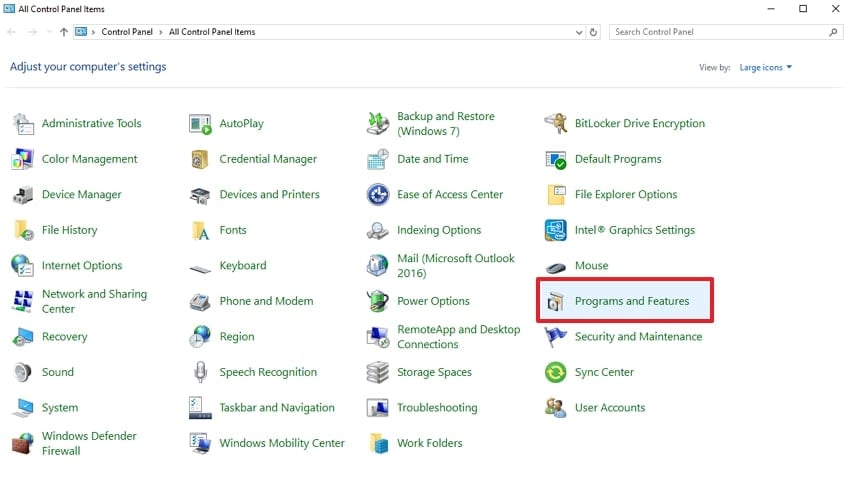Image resolution: width=850 pixels, height=486 pixels.
Task: Open Storage Spaces icon
Action: (x=378, y=373)
